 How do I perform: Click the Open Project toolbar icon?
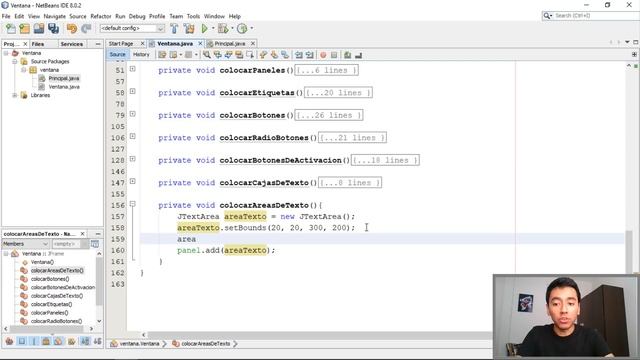tap(39, 29)
